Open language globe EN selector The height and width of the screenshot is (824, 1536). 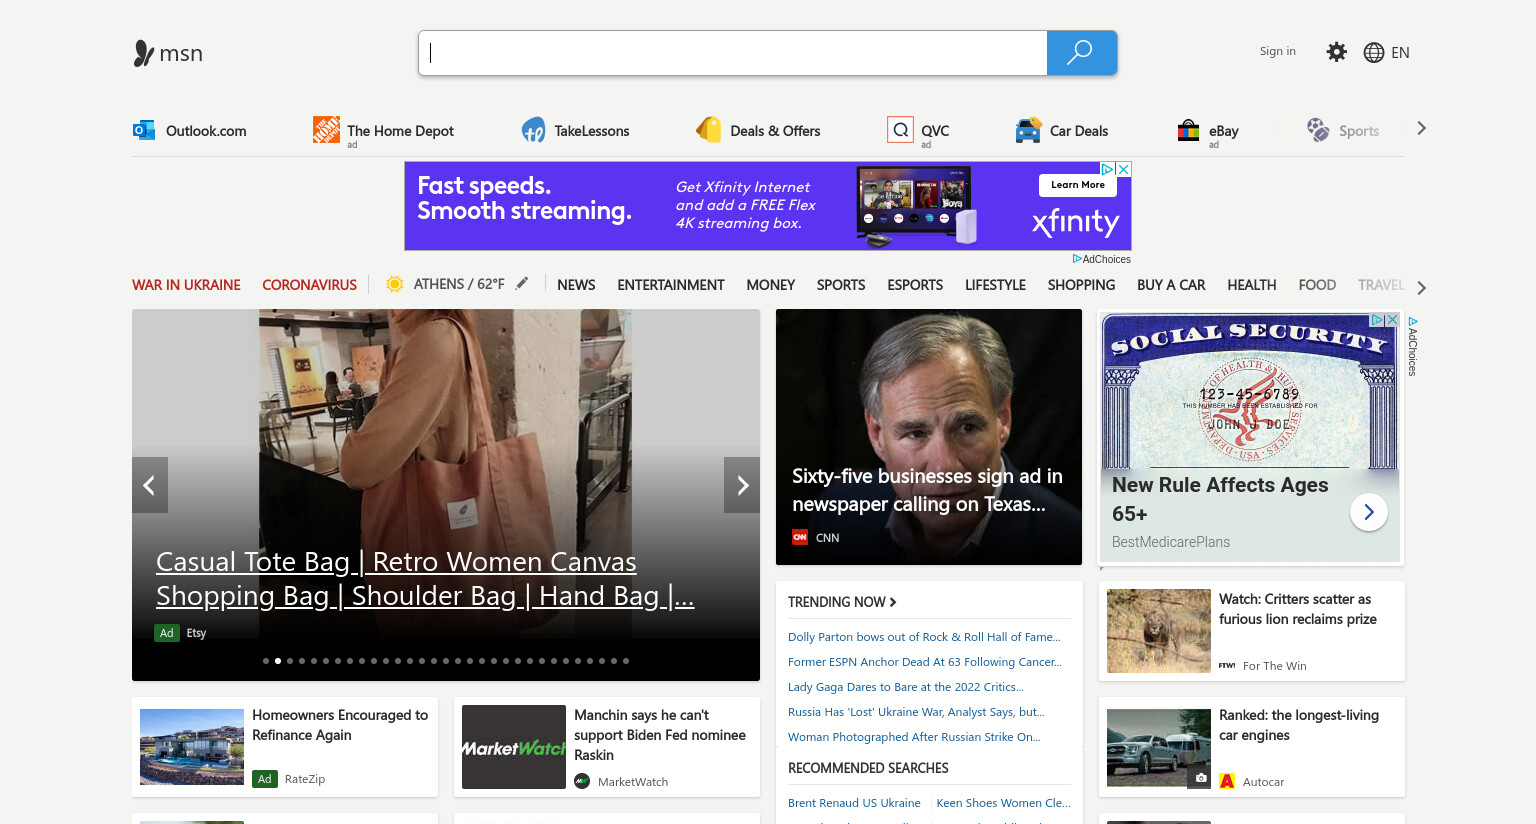(1387, 53)
